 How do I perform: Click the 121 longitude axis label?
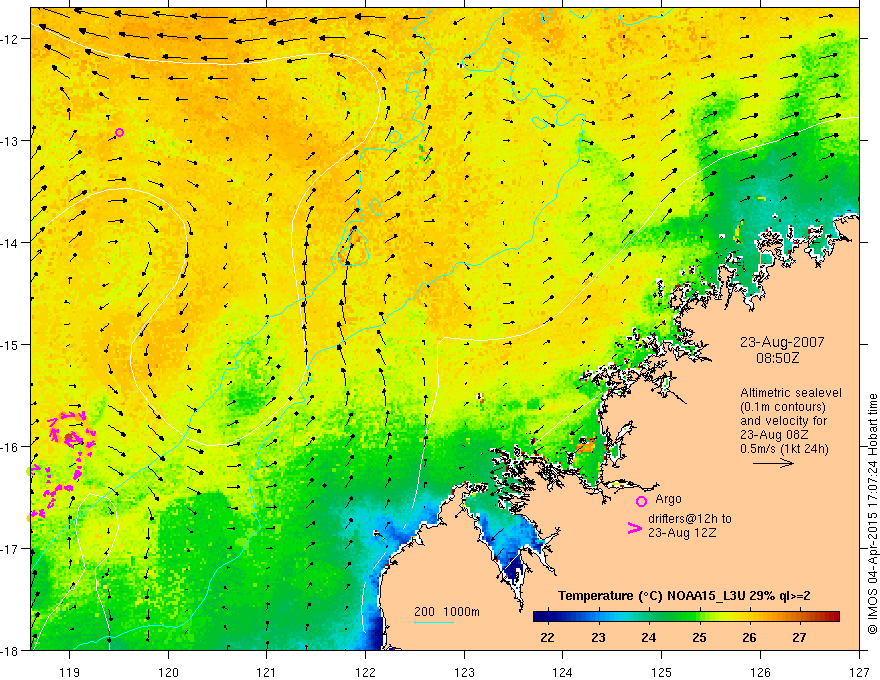pyautogui.click(x=267, y=672)
